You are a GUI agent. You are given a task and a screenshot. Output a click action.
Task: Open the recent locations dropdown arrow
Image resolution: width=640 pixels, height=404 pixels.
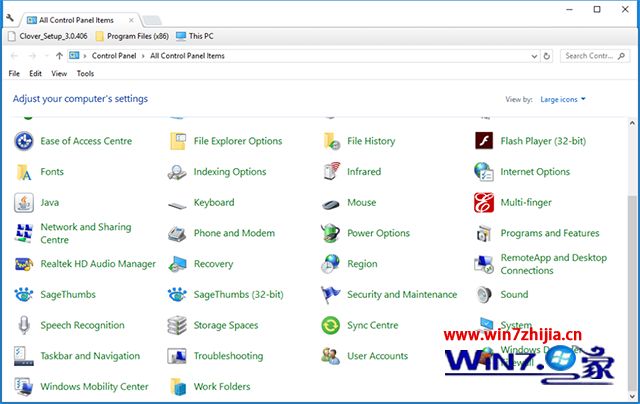[47, 56]
